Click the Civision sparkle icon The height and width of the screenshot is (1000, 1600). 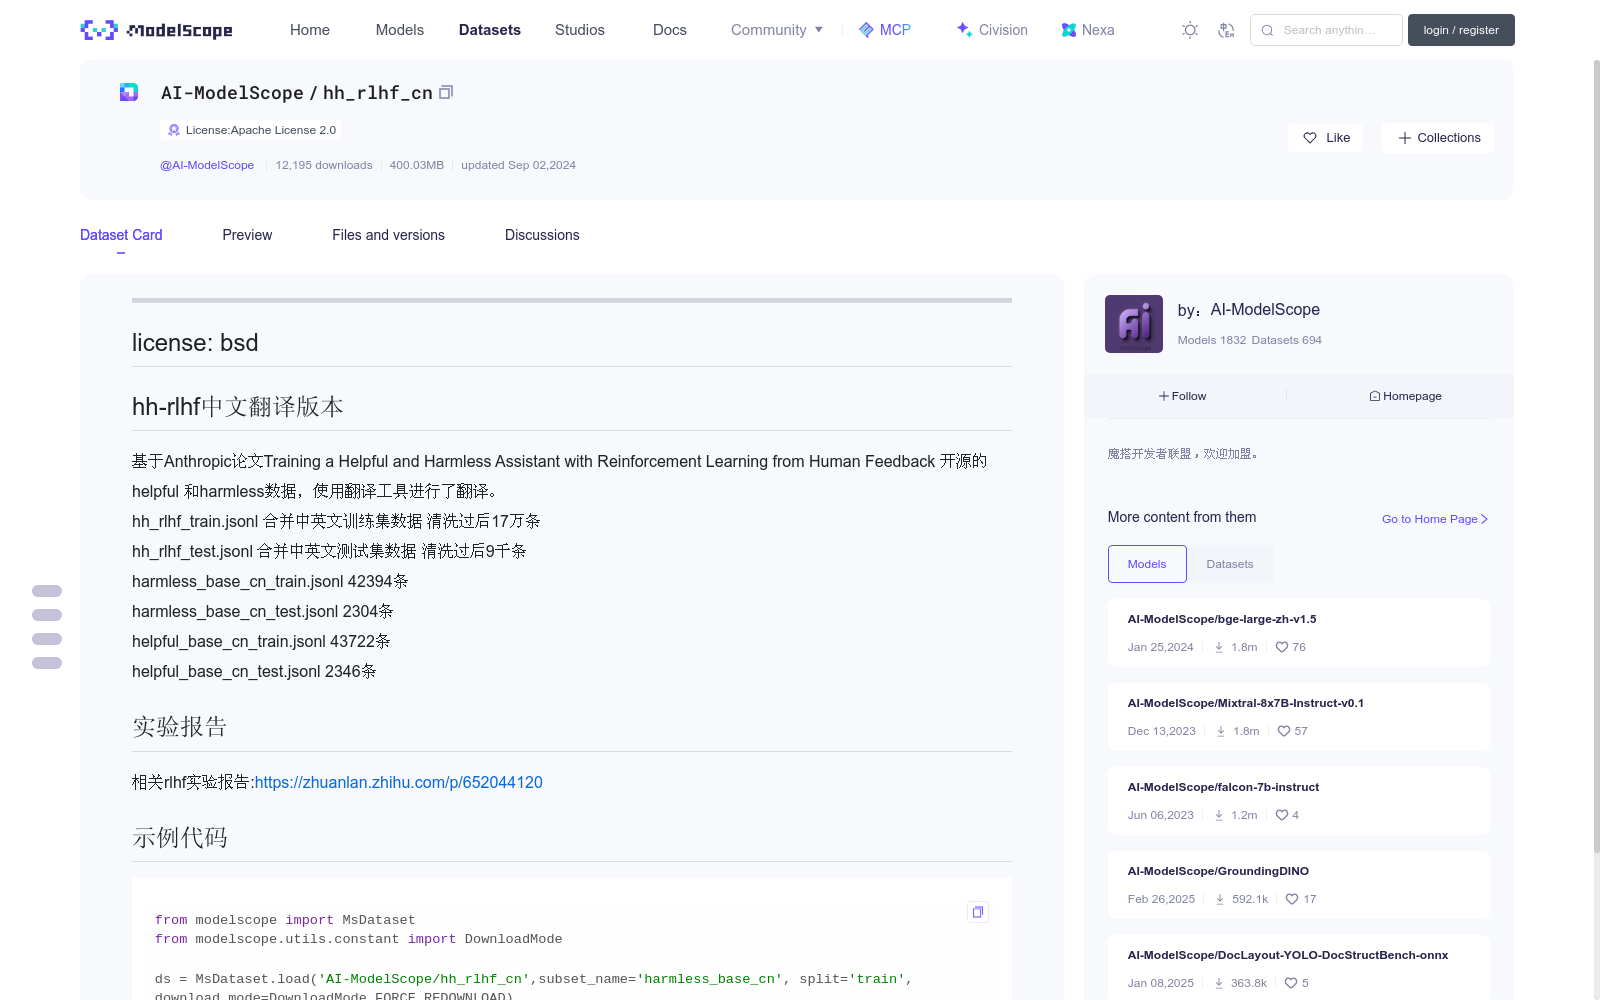[x=964, y=30]
